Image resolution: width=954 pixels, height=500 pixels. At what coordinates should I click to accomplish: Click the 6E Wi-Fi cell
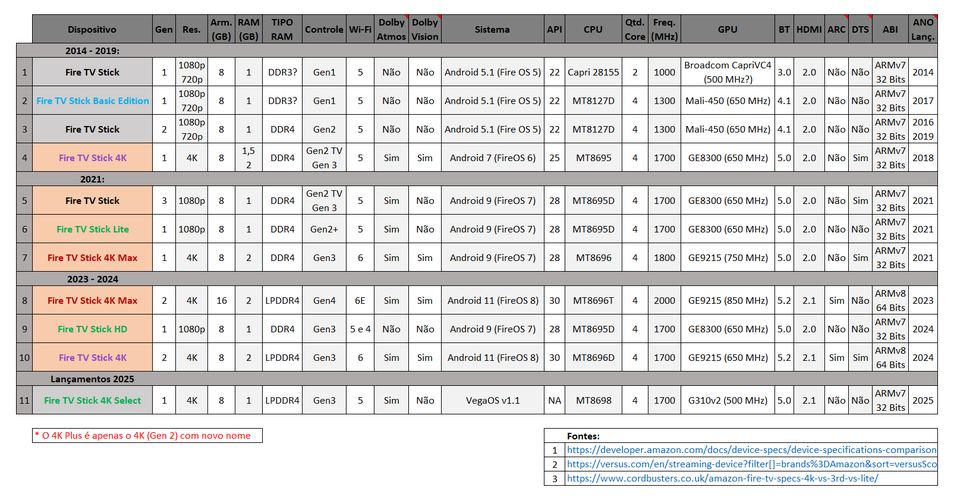[360, 300]
